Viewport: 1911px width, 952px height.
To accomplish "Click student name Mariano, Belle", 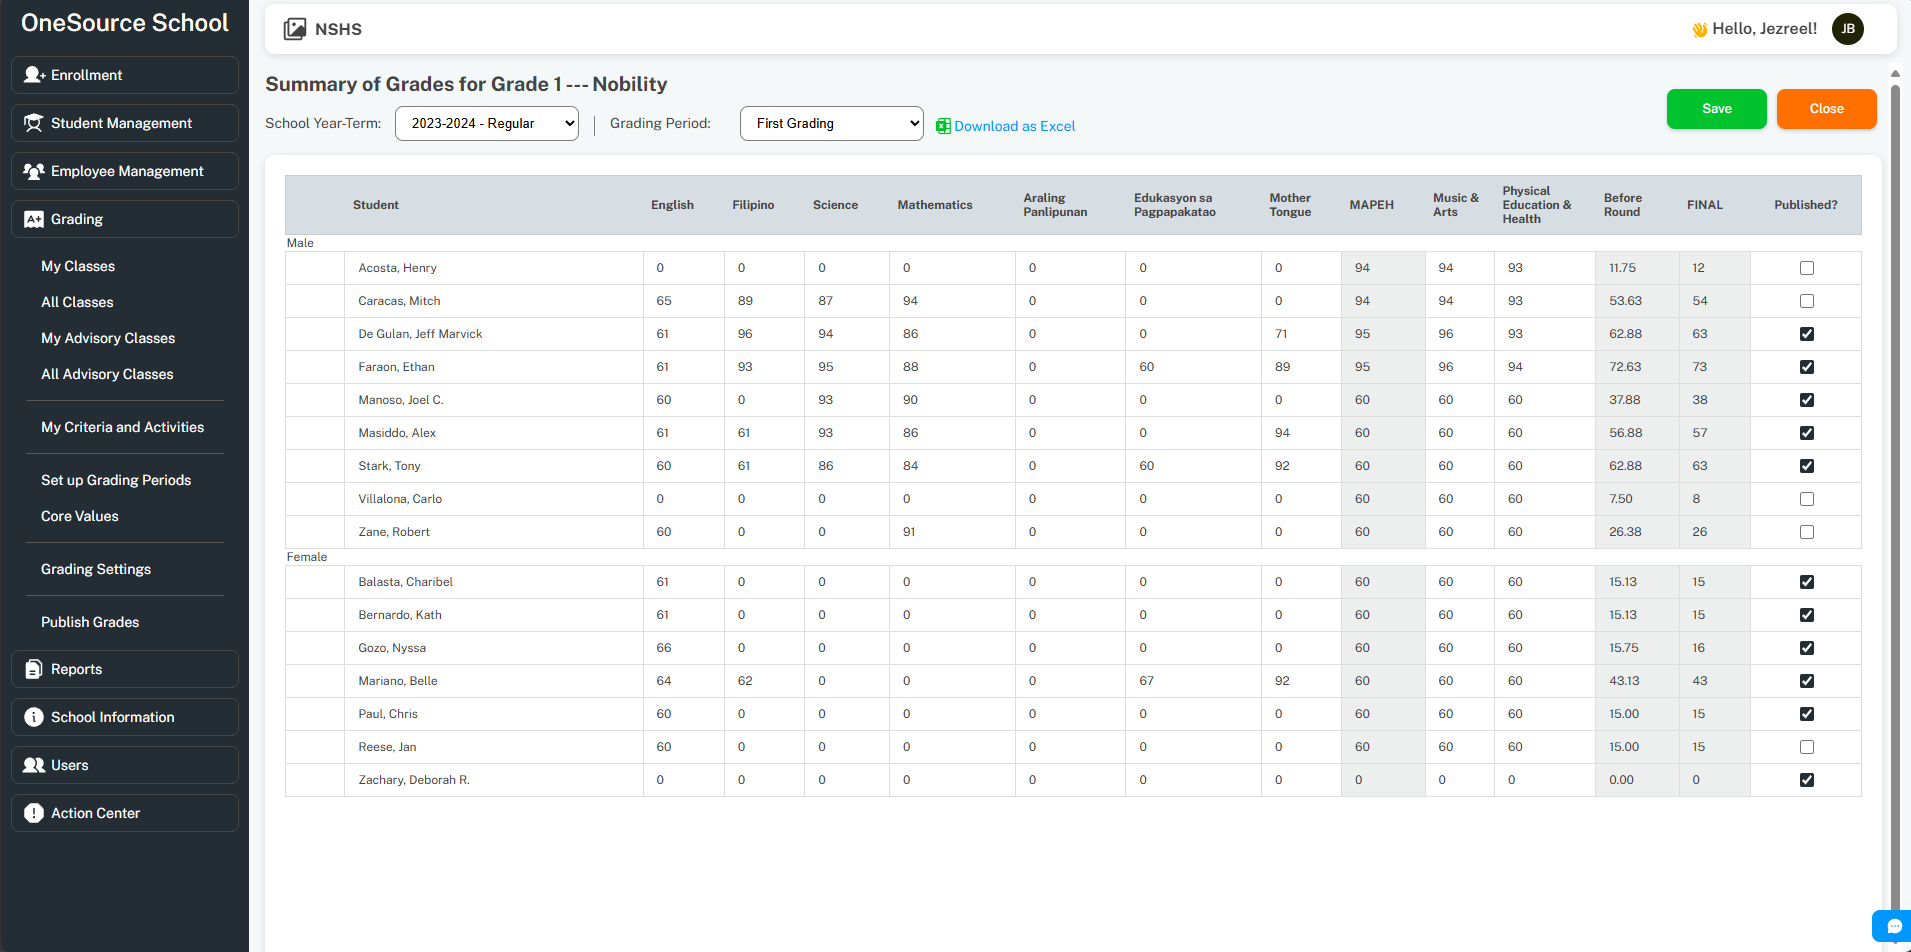I will (x=398, y=681).
